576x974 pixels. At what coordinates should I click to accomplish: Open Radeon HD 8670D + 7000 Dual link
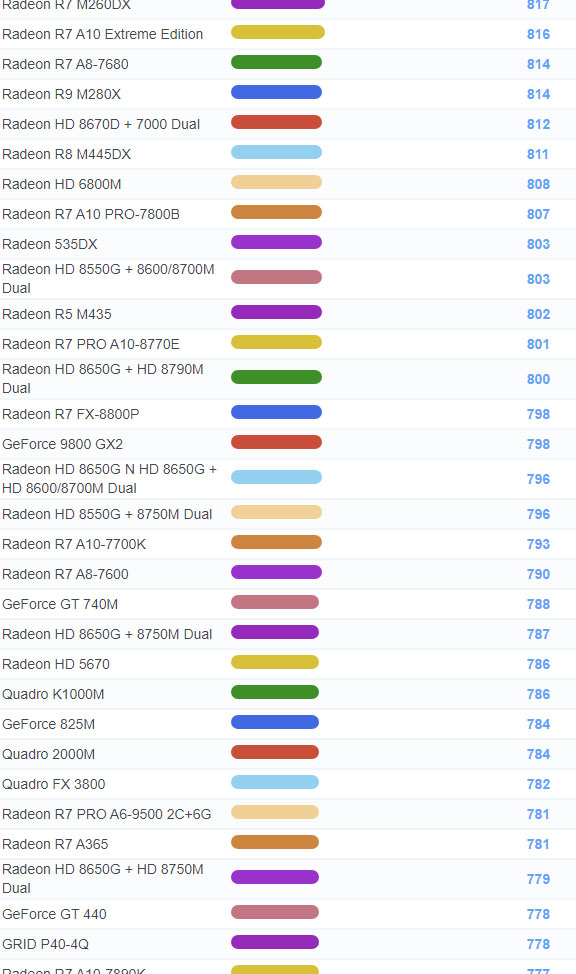[101, 124]
